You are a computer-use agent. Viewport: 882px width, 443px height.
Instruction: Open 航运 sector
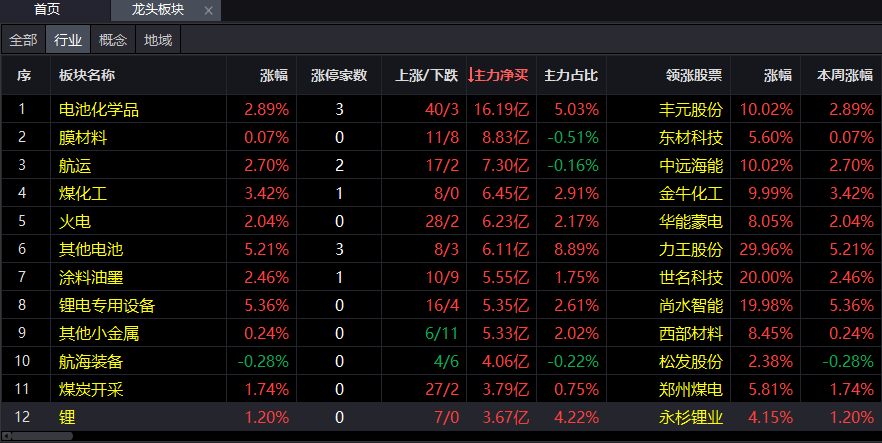(x=75, y=165)
